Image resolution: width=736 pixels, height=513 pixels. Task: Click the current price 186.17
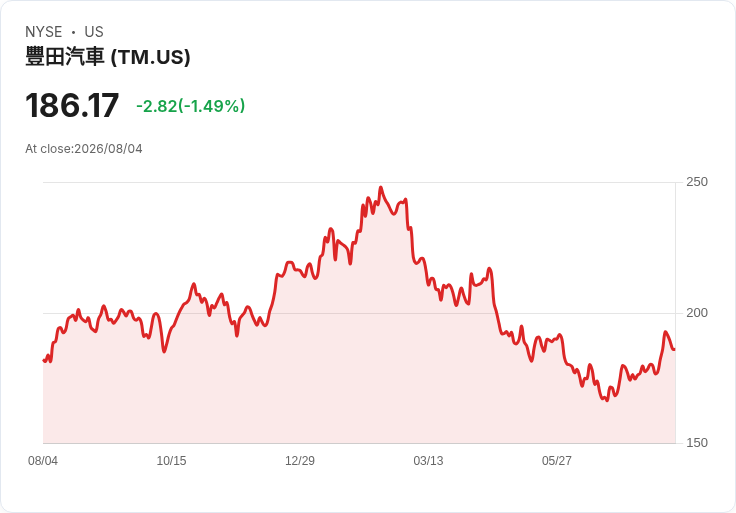coord(72,106)
